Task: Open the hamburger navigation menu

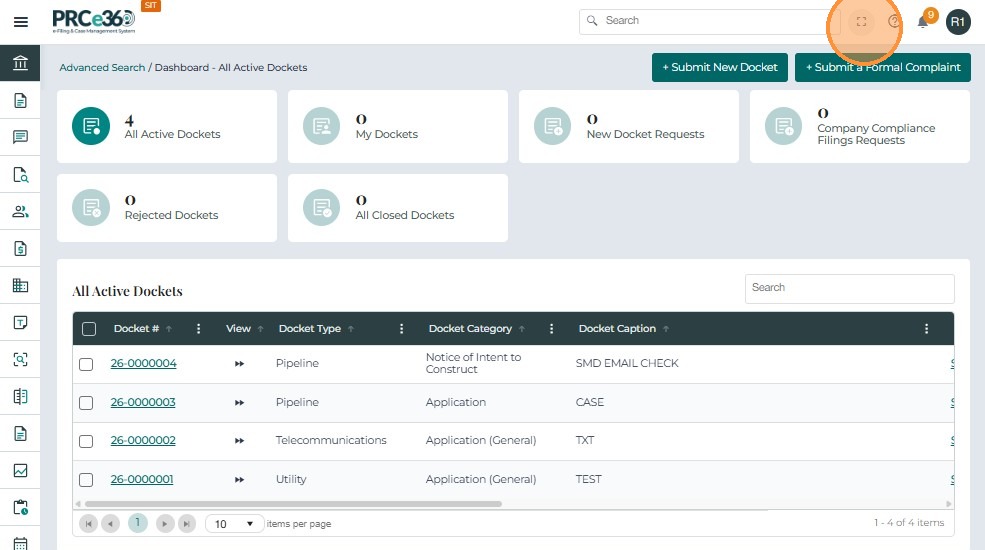Action: 20,22
